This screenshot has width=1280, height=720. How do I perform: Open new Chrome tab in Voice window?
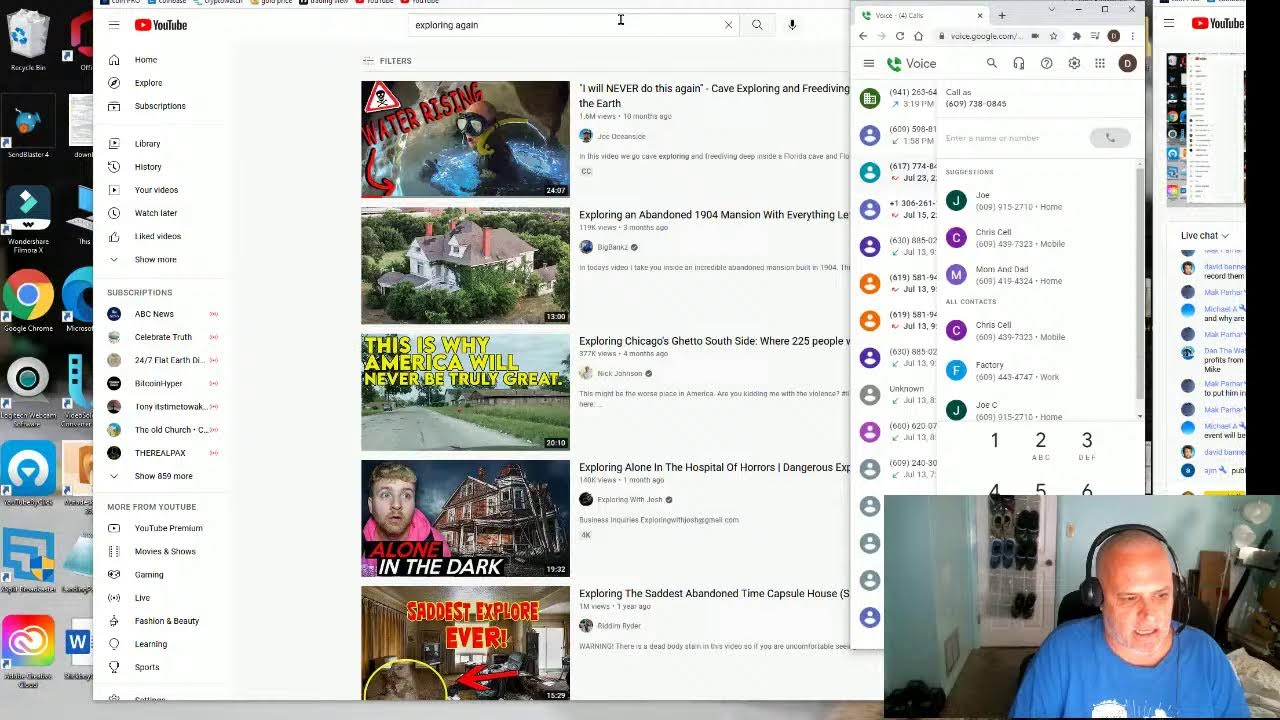tap(1002, 15)
